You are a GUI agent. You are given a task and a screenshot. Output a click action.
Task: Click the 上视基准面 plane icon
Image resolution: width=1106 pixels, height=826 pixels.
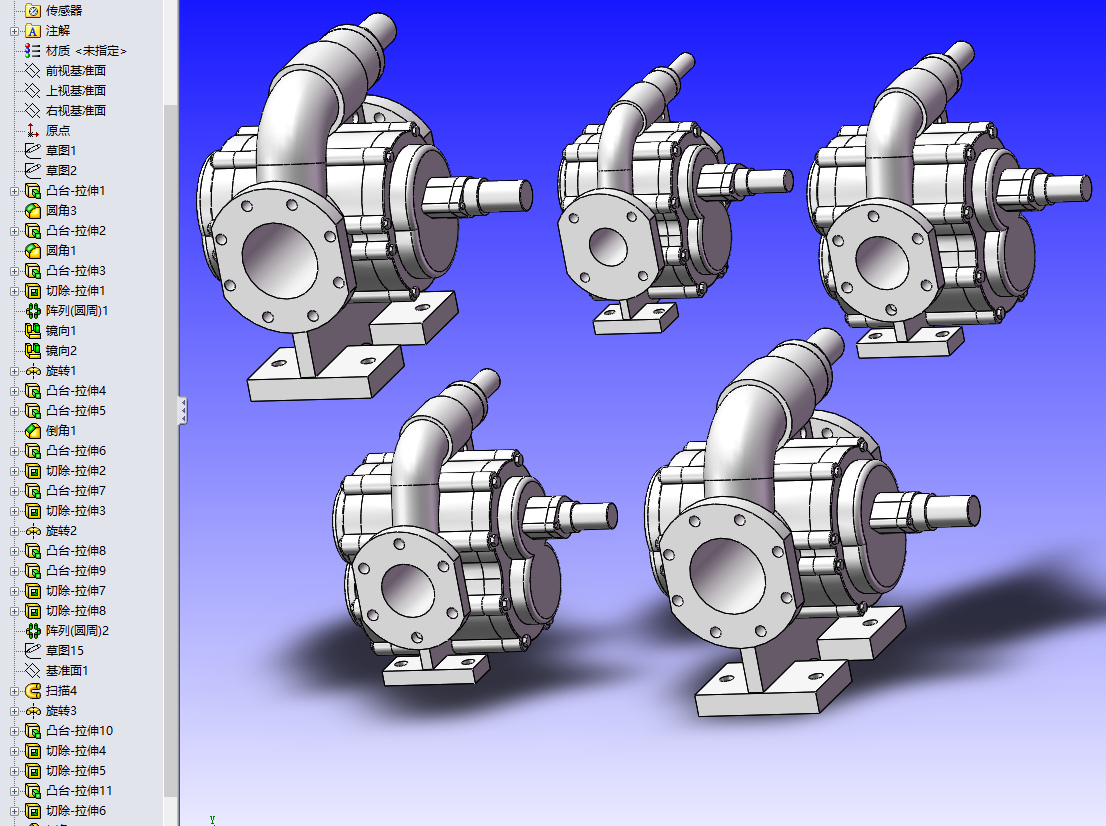[32, 90]
